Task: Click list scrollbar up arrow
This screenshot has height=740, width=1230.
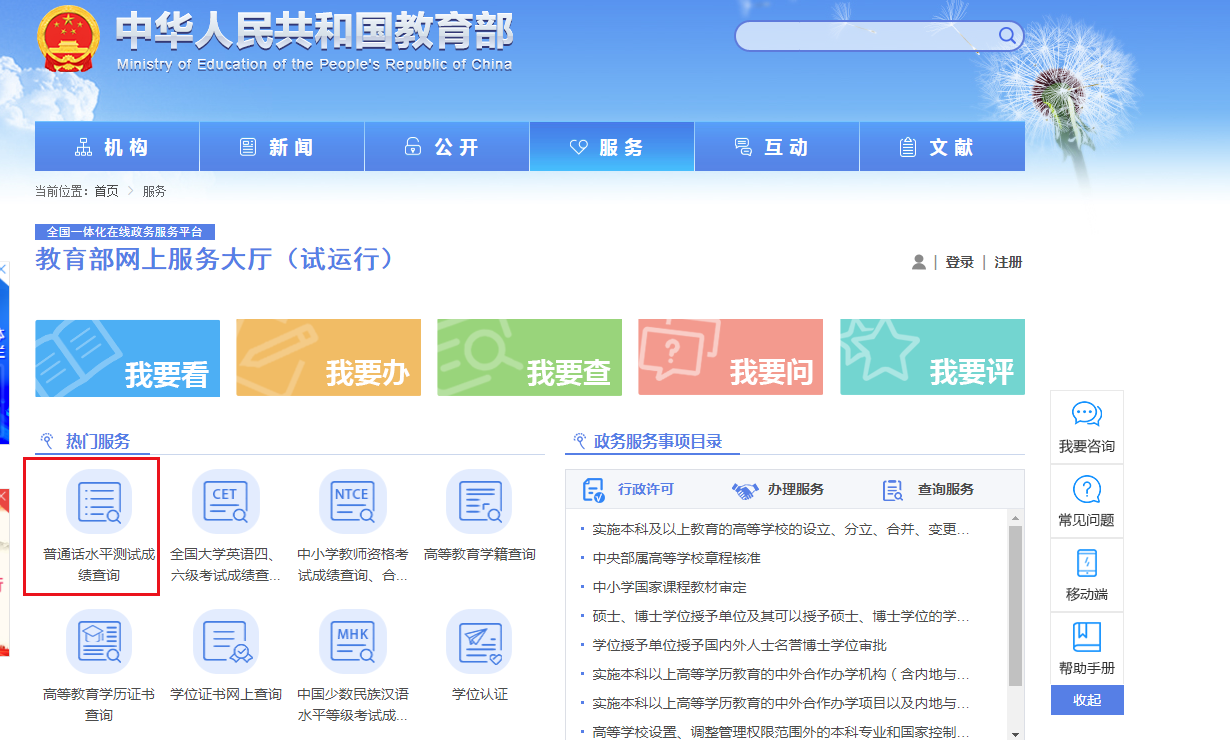Action: (1016, 518)
